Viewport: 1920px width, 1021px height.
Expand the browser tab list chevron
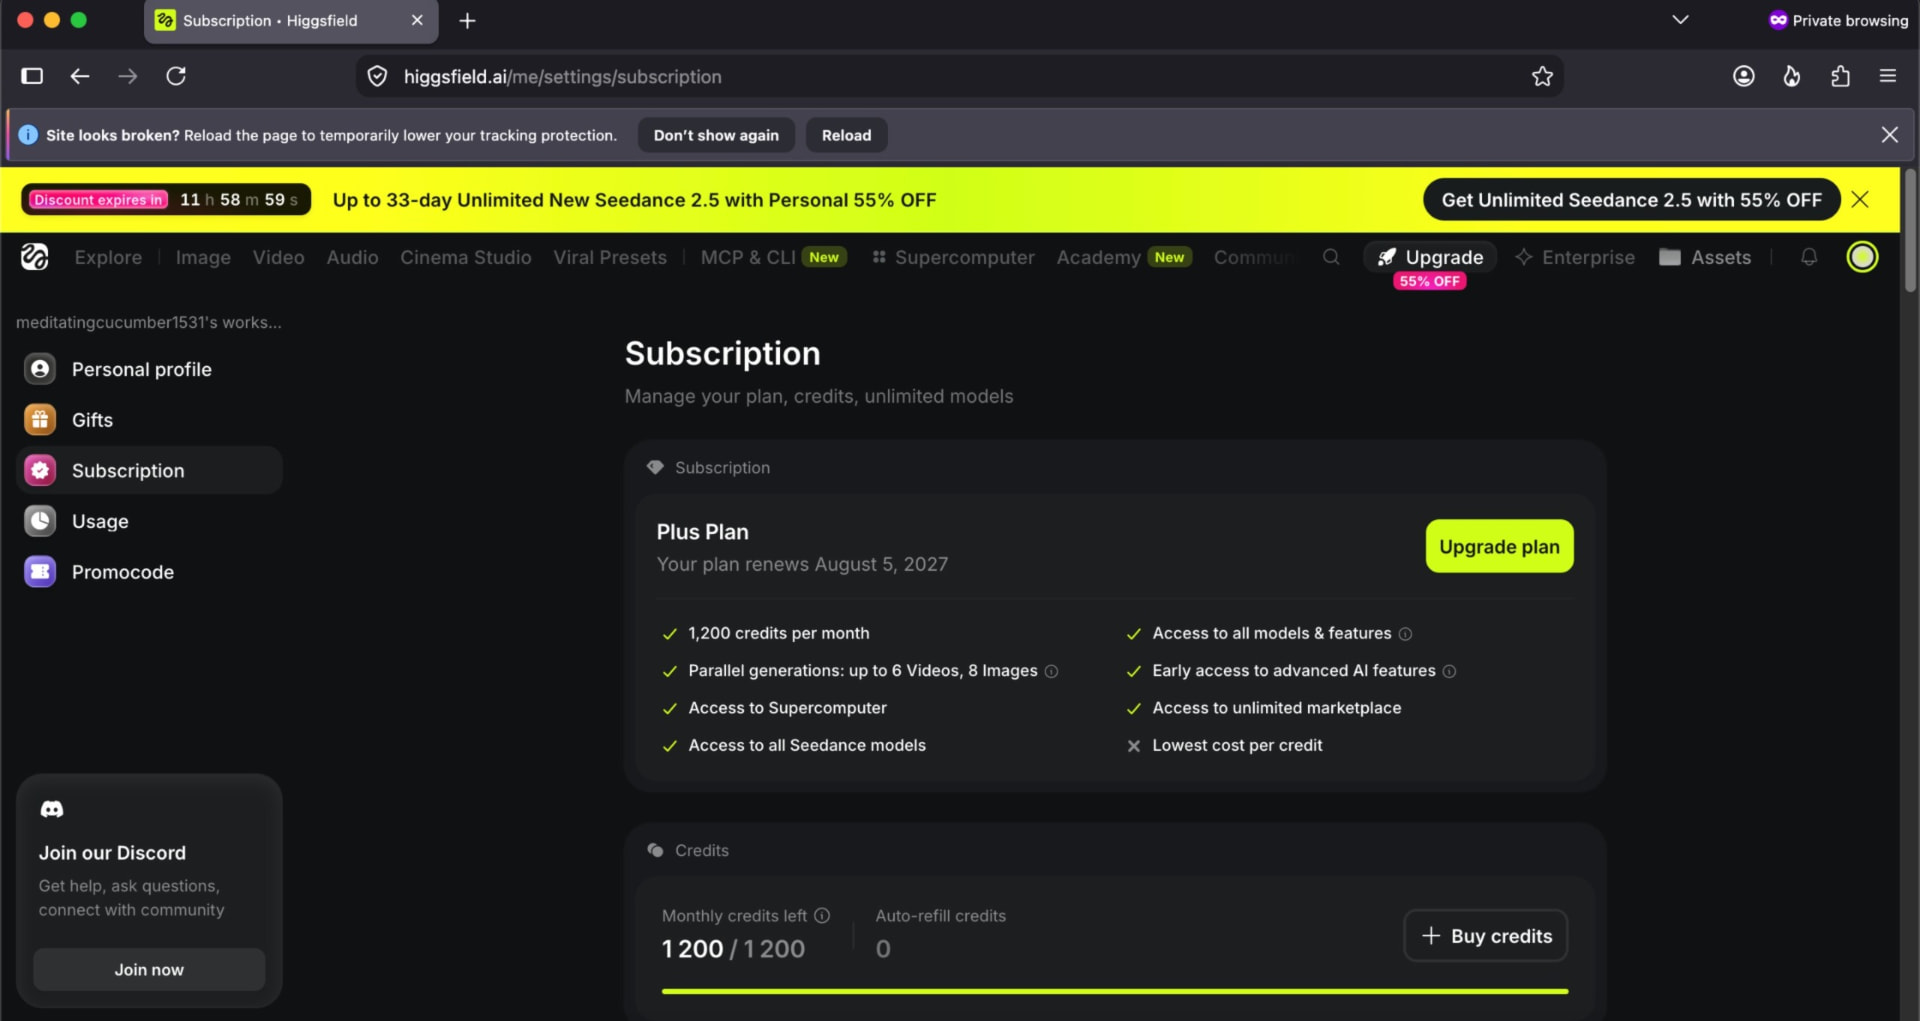pos(1680,20)
